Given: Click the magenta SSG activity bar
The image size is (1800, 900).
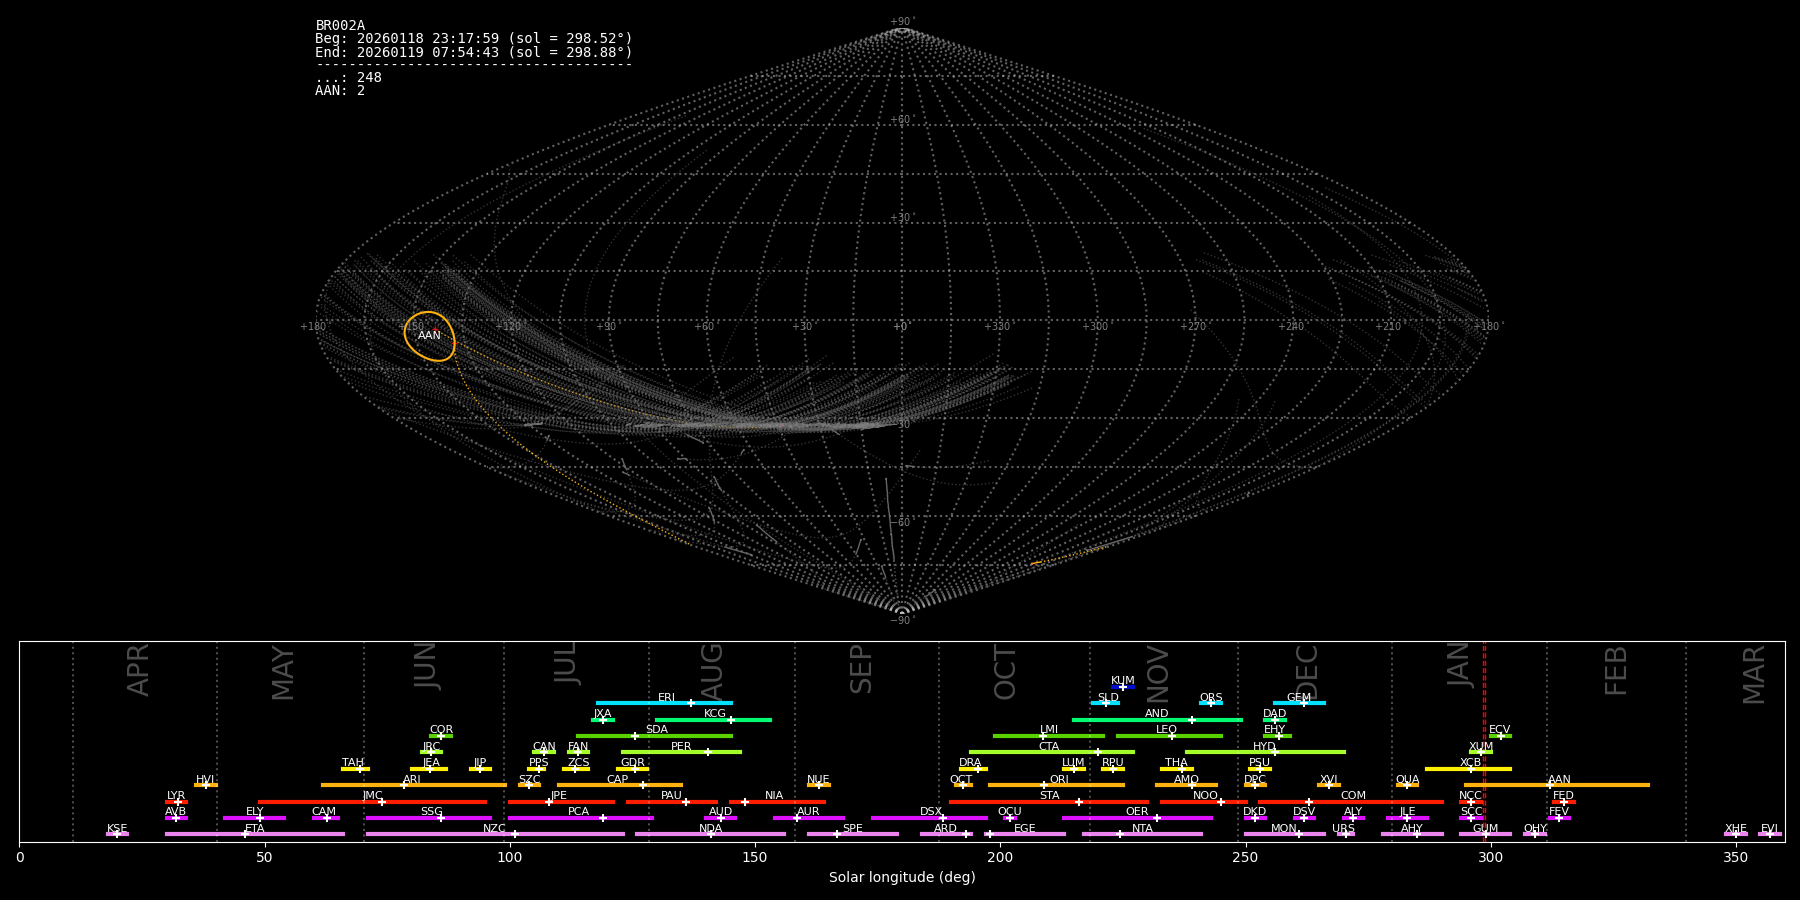Looking at the screenshot, I should [x=429, y=818].
